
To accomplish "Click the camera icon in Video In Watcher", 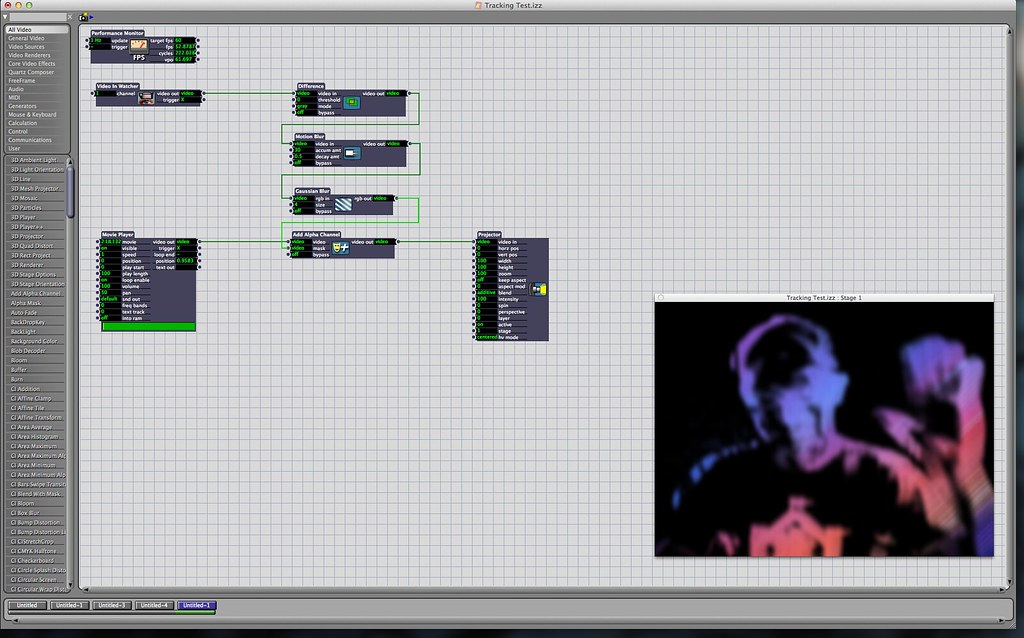I will click(146, 97).
